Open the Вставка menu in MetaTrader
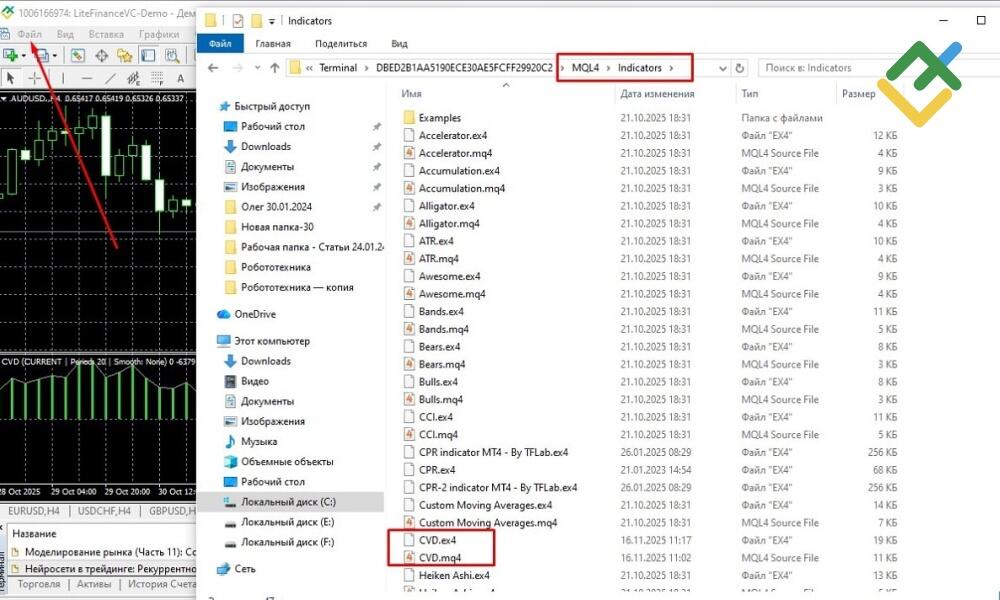Screen dimensions: 1000x600 coord(106,34)
